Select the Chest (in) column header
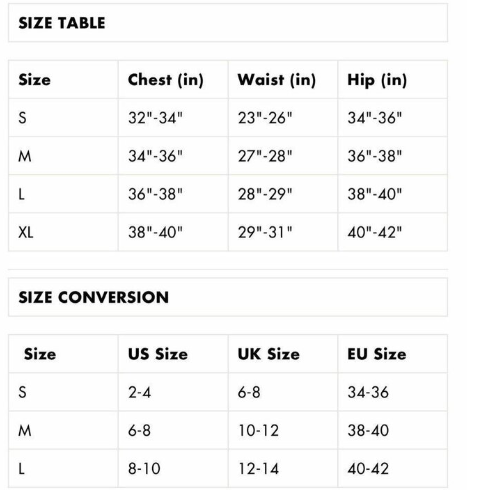Viewport: 491px width, 493px height. (x=166, y=80)
